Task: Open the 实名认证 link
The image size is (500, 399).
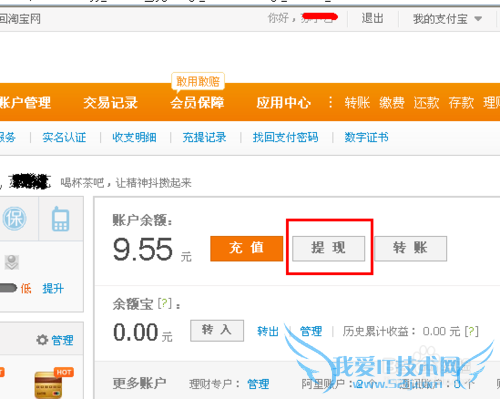Action: pos(64,137)
